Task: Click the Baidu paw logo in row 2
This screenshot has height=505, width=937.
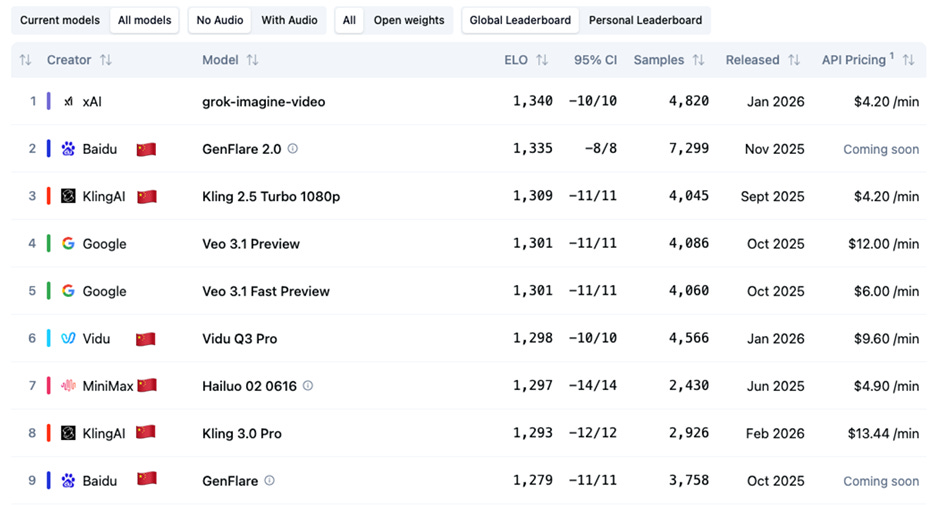Action: pos(68,149)
